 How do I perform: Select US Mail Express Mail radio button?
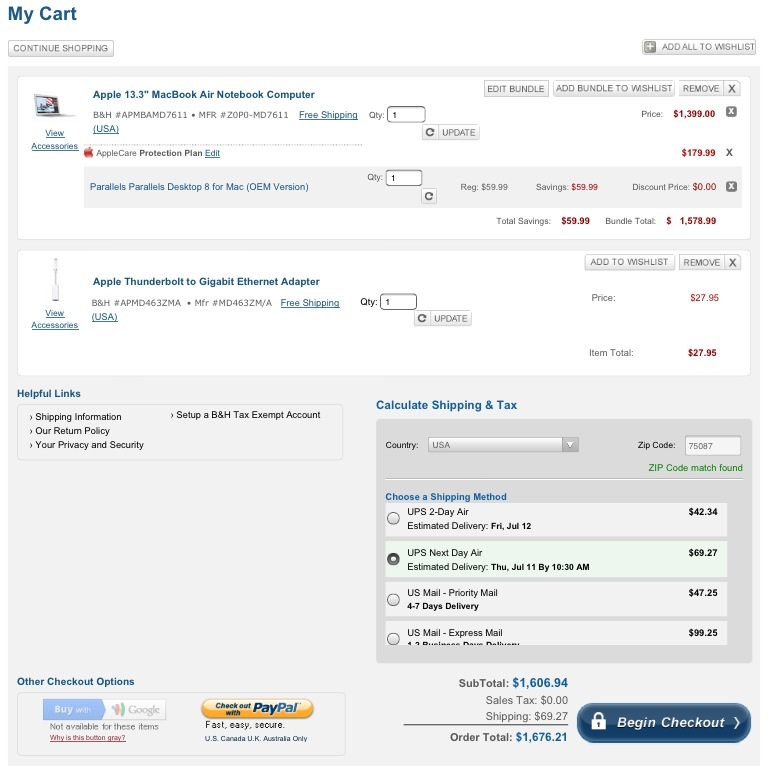click(x=393, y=638)
